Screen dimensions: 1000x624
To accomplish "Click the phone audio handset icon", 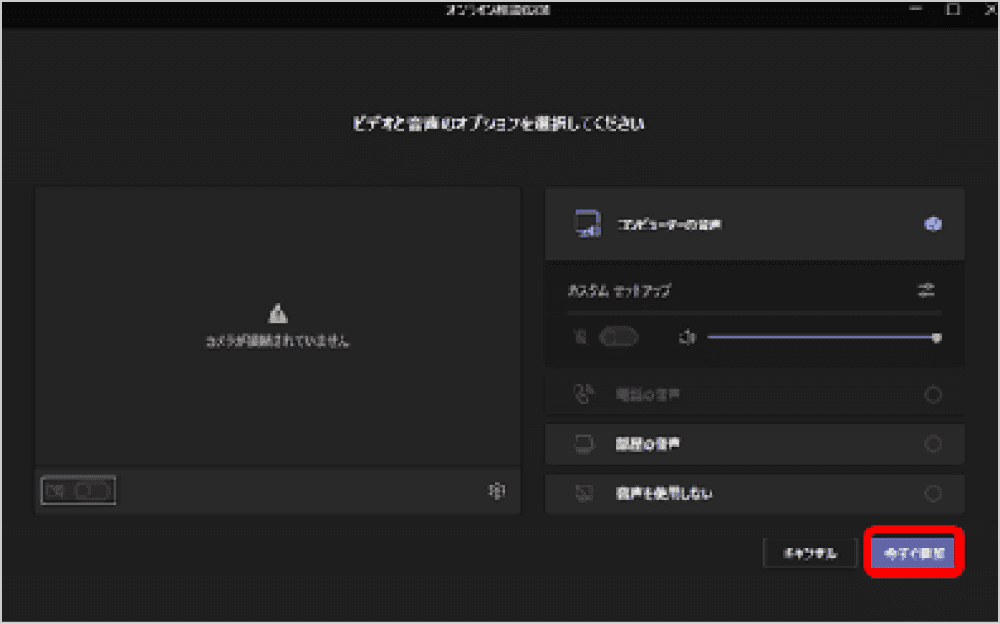I will [x=584, y=395].
